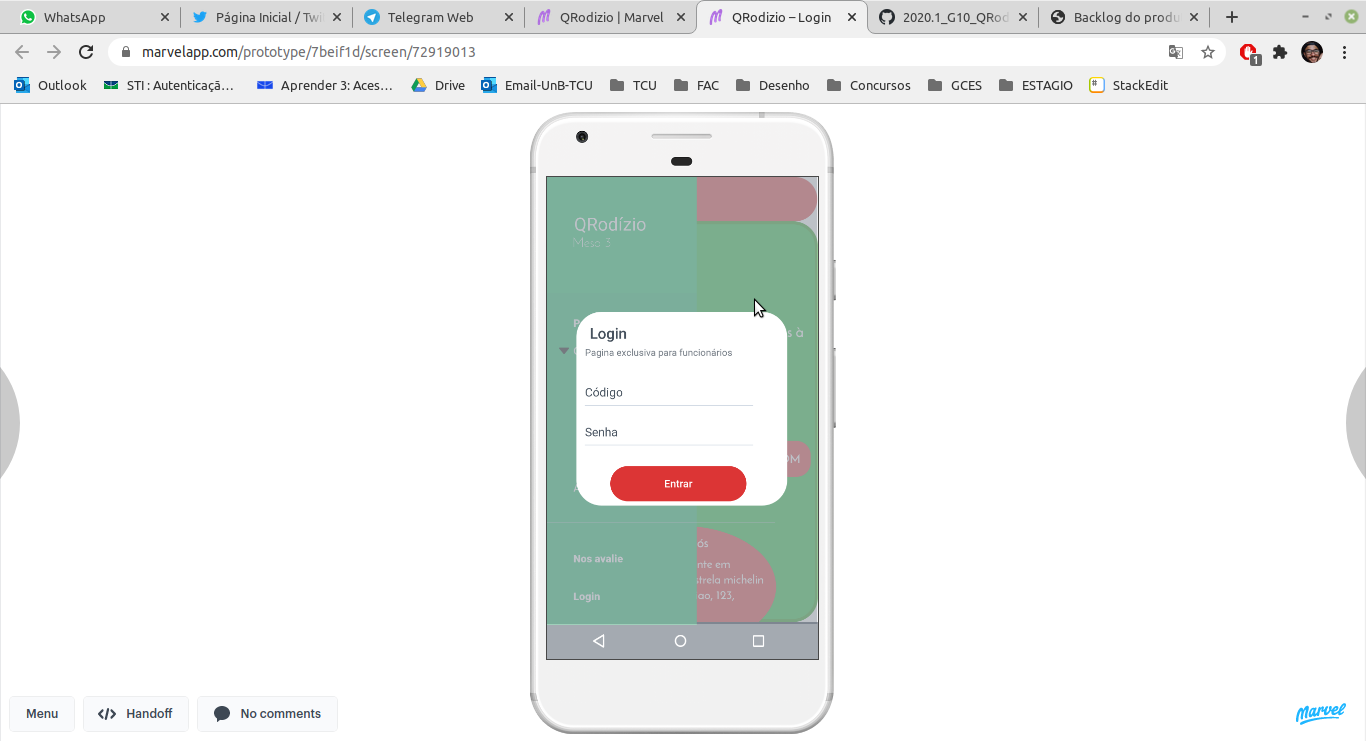Open the ad blocker extension icon
Viewport: 1366px width, 741px height.
tap(1249, 53)
